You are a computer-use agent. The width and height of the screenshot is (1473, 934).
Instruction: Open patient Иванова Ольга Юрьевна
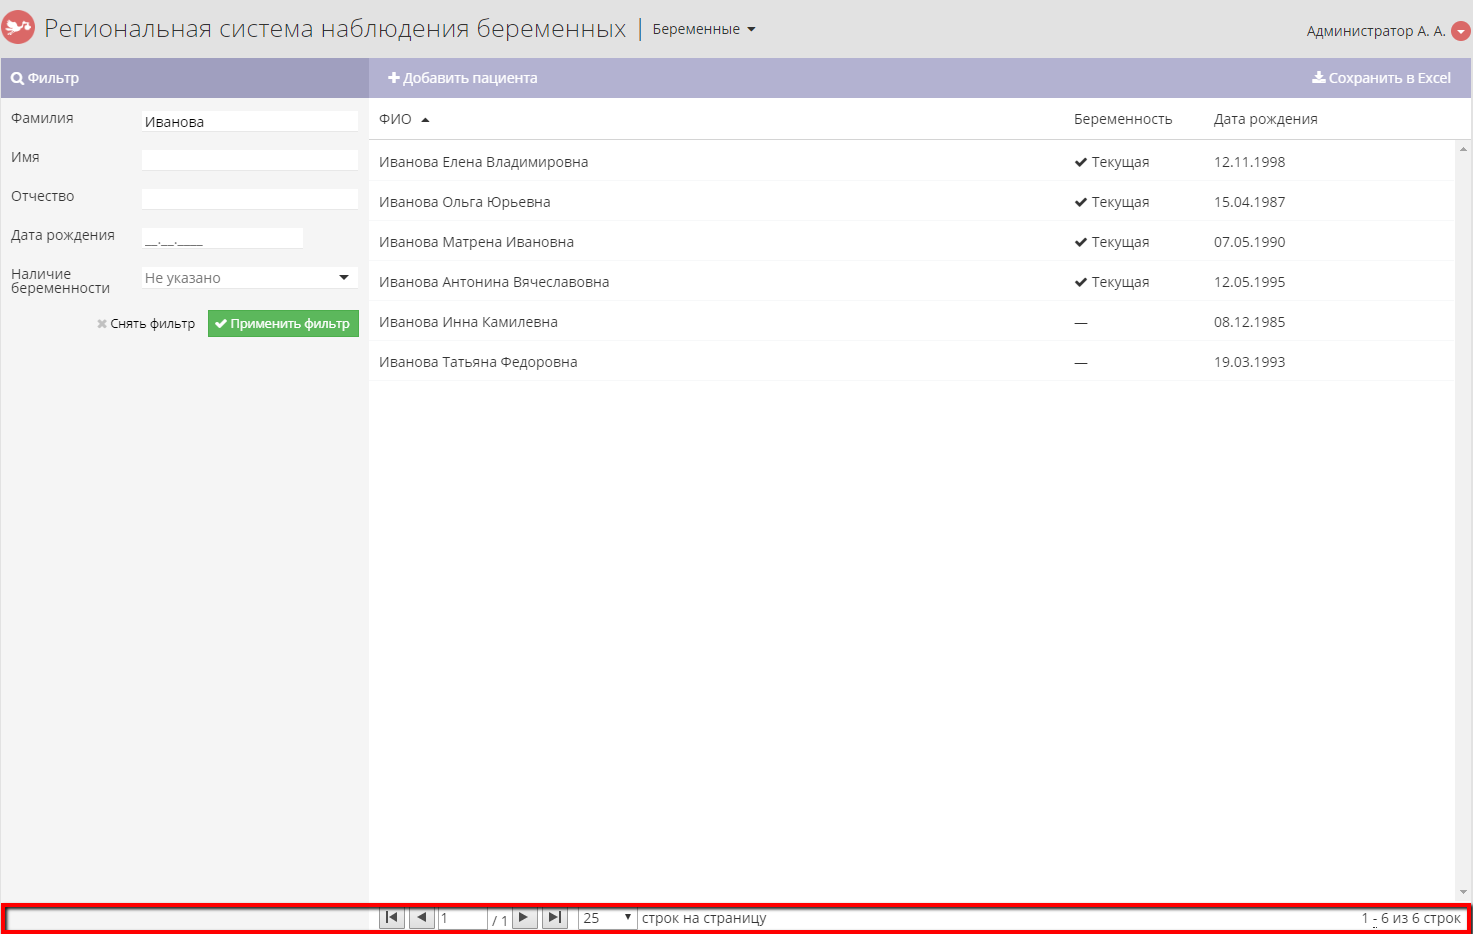465,202
